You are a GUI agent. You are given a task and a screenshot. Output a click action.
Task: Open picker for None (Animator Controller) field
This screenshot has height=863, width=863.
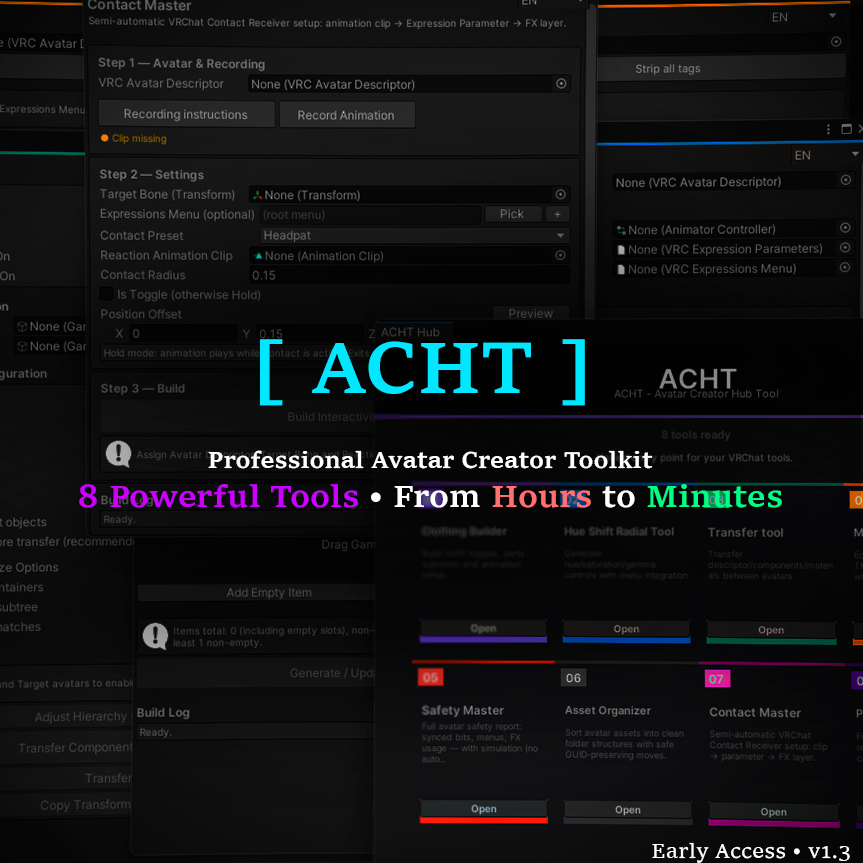pos(845,228)
